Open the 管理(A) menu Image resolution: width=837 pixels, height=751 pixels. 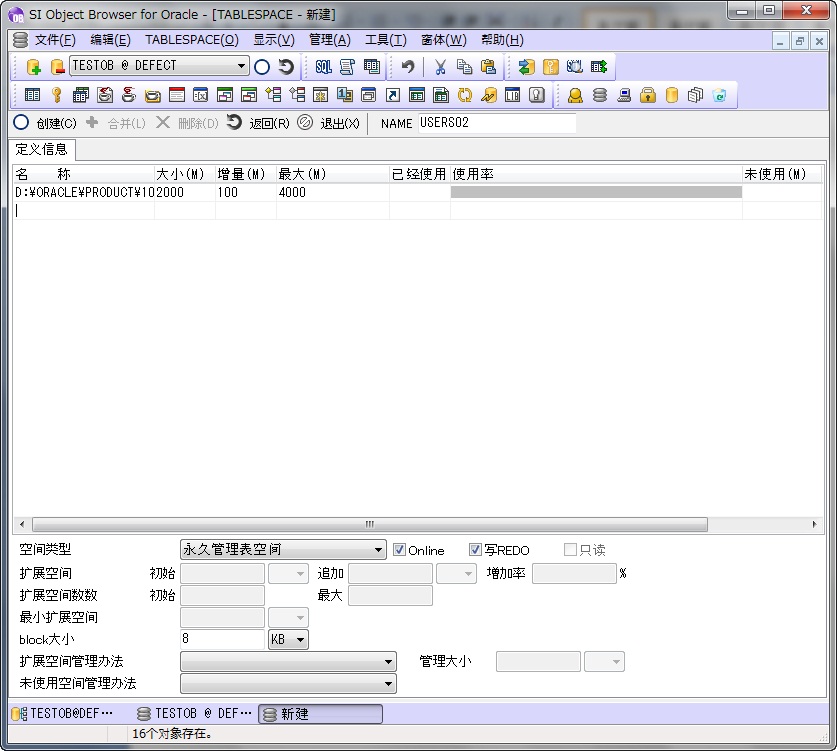coord(330,40)
